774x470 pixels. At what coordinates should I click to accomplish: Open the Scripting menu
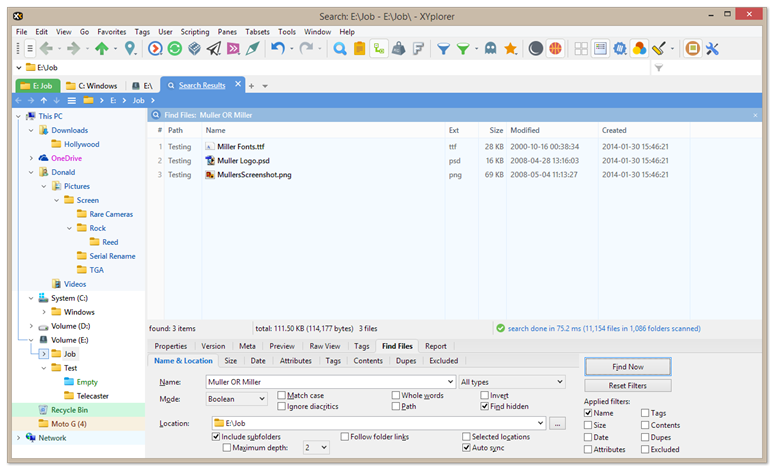tap(194, 32)
